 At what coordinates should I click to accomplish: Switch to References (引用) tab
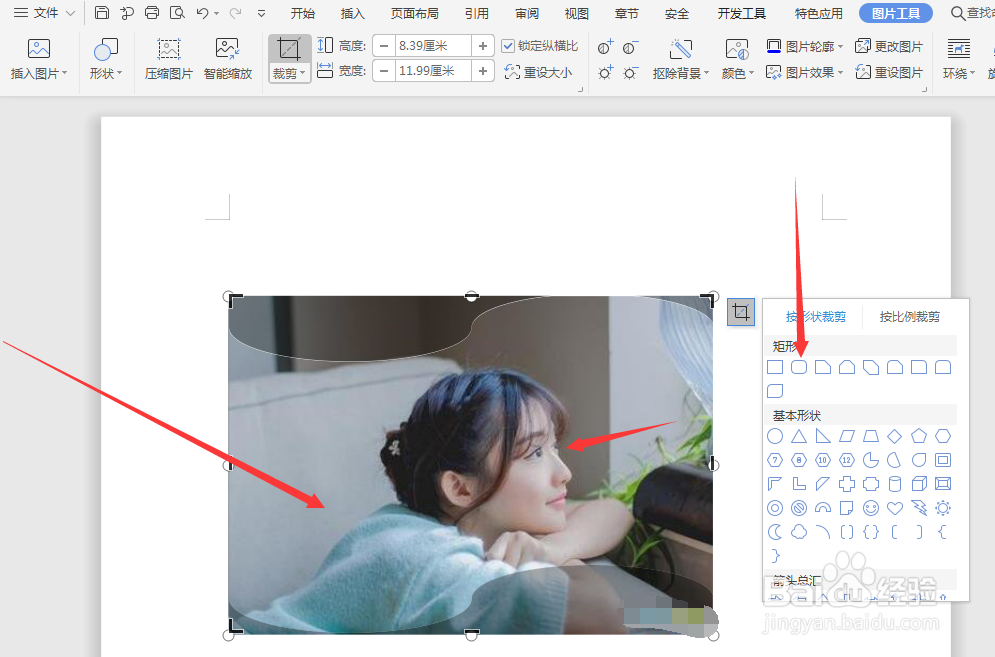coord(477,13)
